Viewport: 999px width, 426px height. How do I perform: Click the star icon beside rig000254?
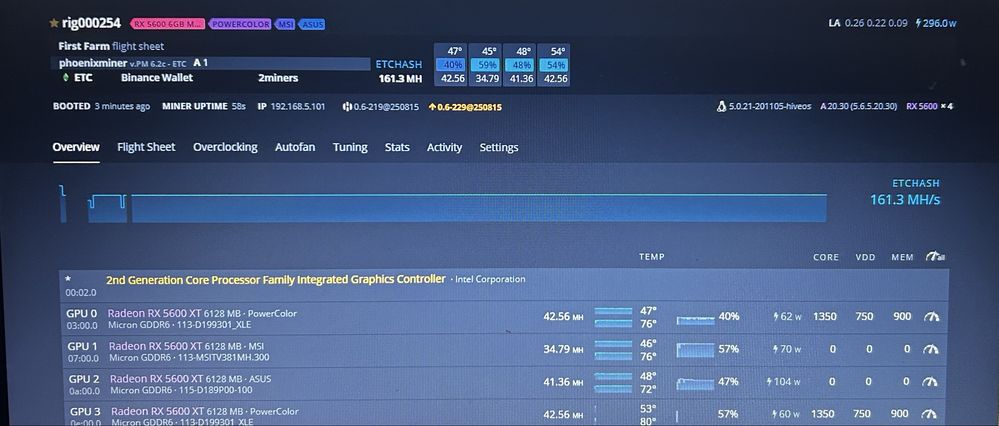point(54,24)
